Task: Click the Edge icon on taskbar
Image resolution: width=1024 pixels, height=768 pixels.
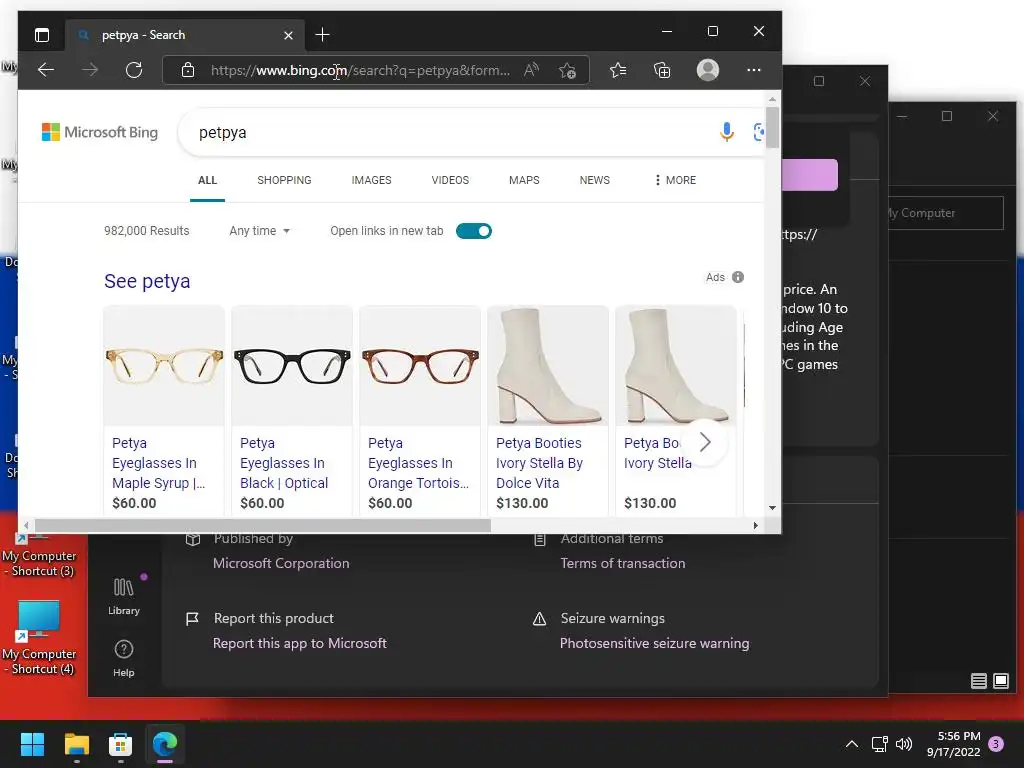Action: click(x=165, y=744)
